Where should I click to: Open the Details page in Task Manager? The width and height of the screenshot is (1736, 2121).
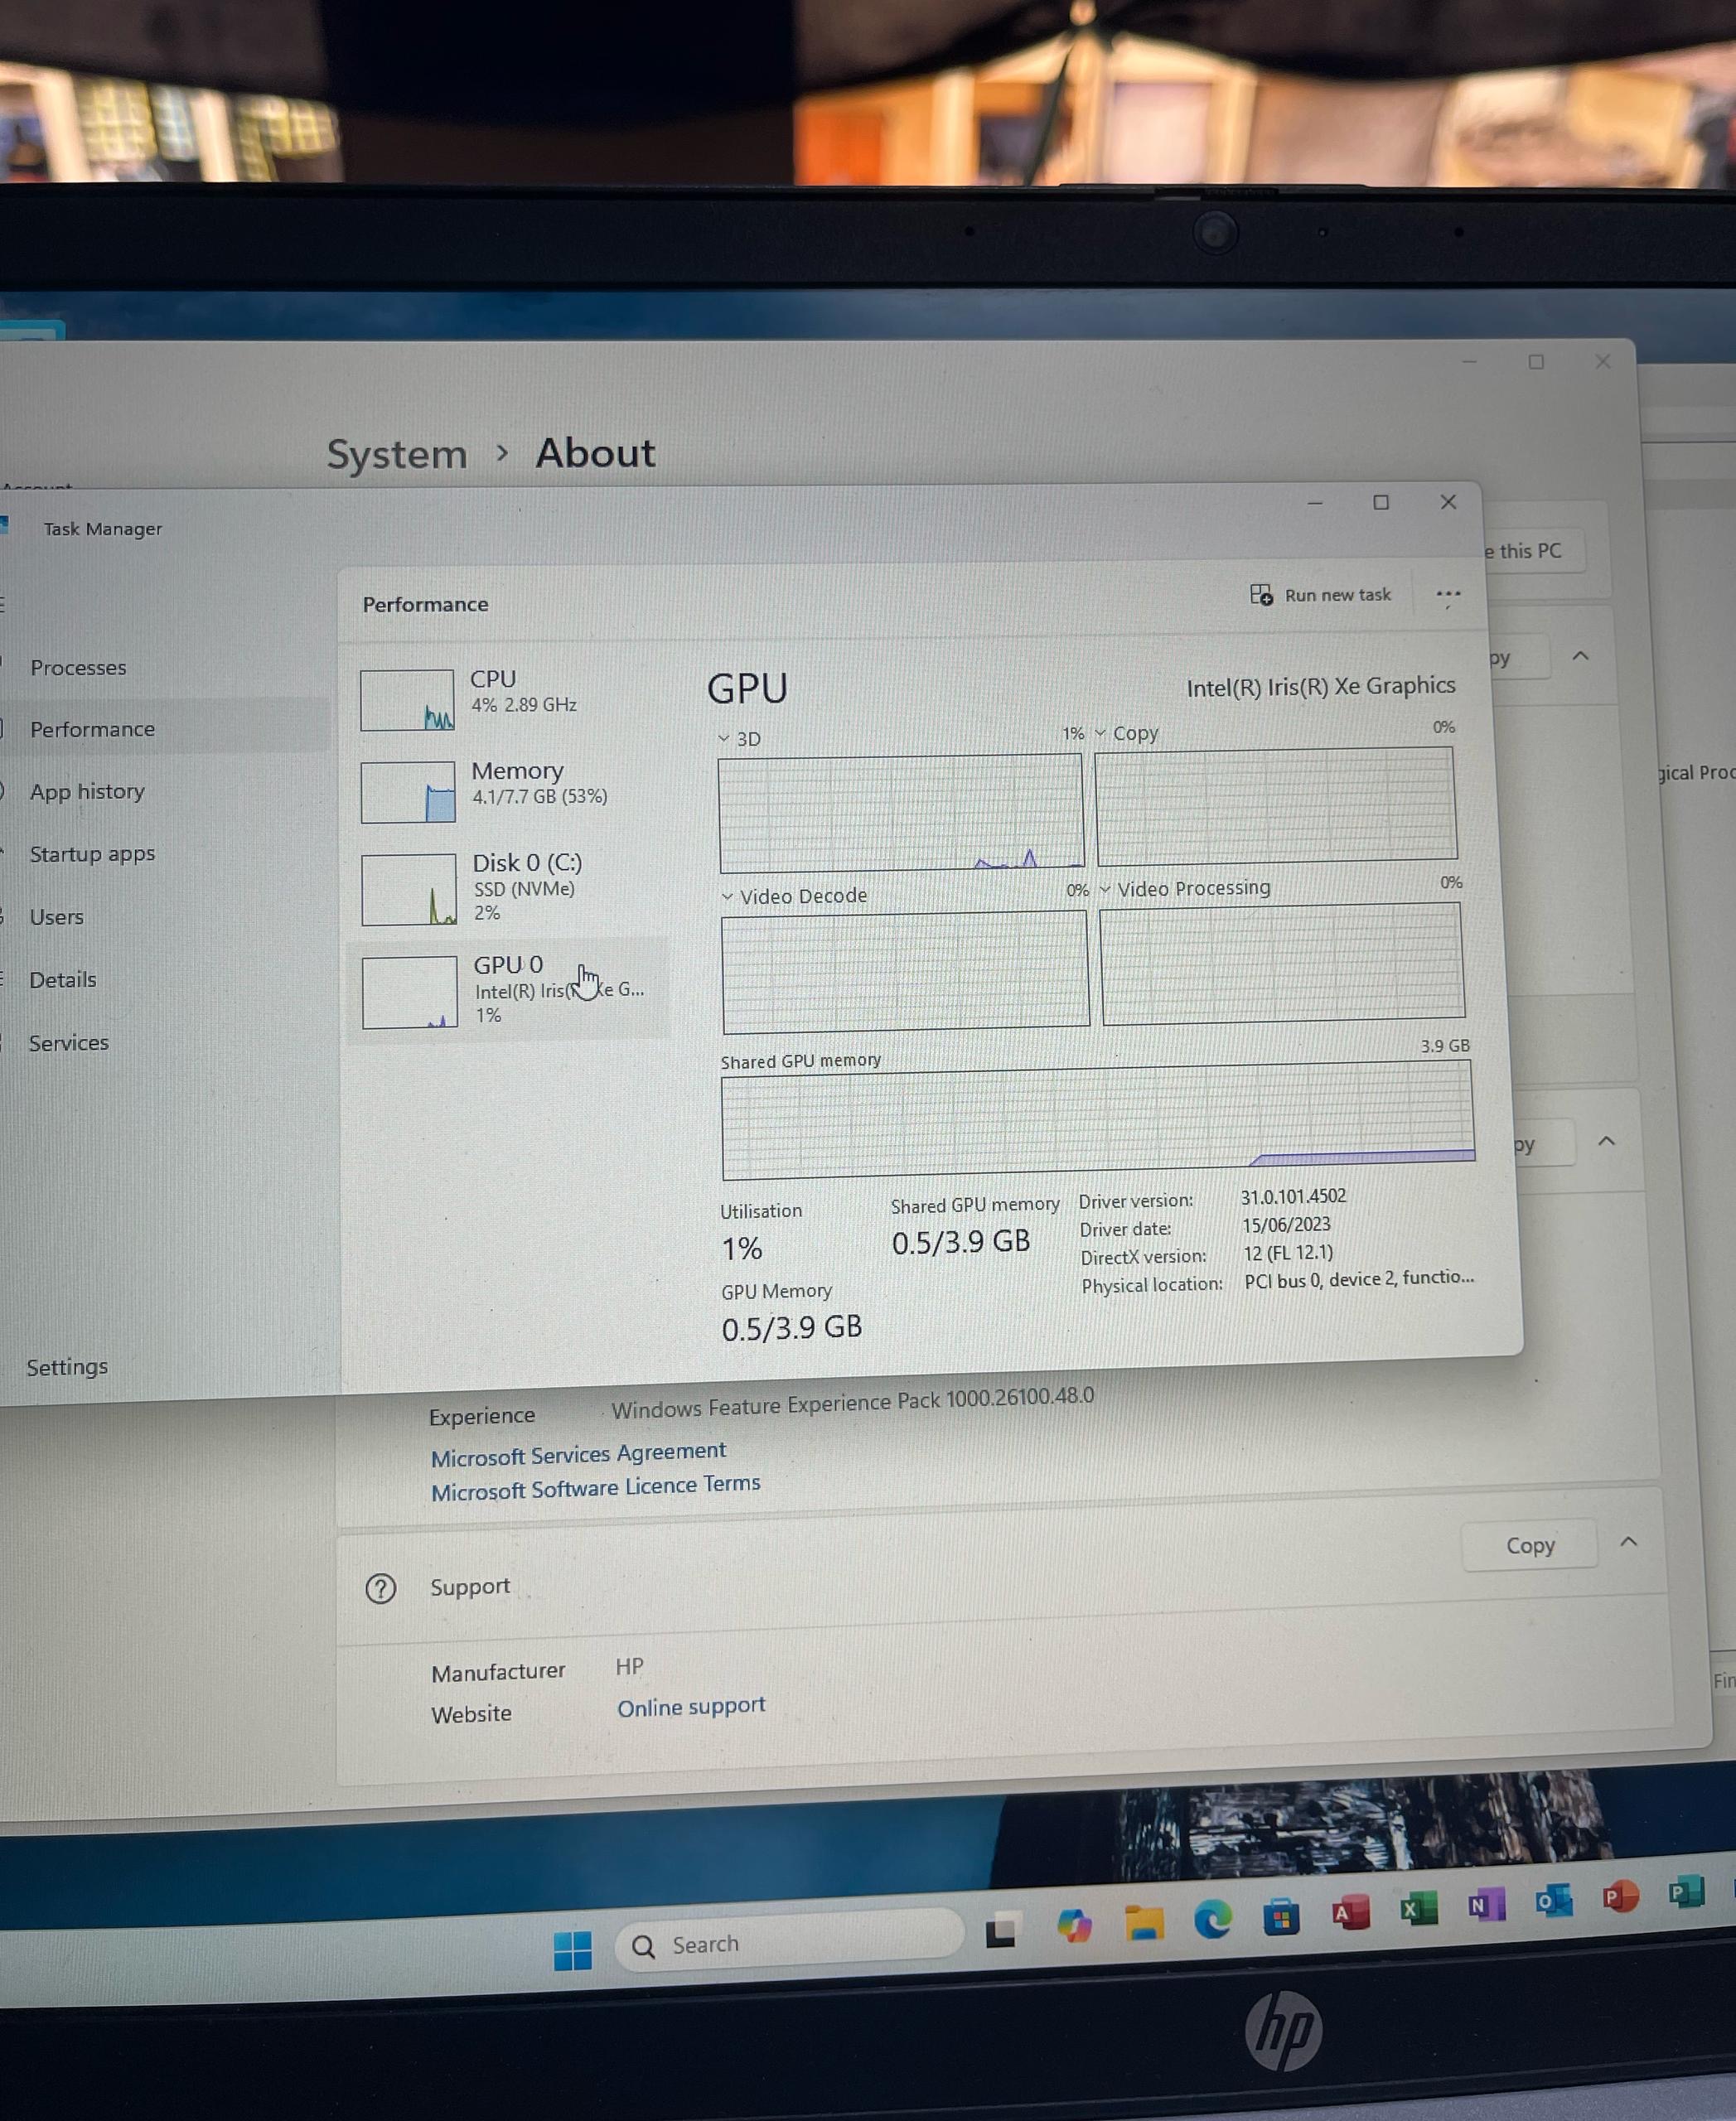pos(63,980)
